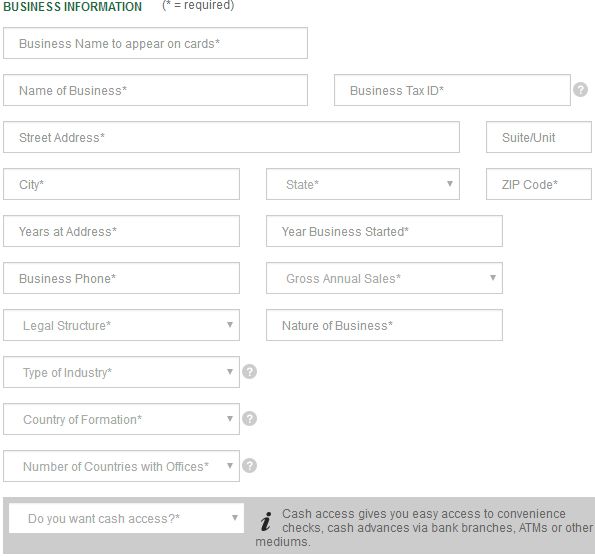Click the help icon beside Business Tax ID
This screenshot has height=557, width=595.
click(580, 90)
